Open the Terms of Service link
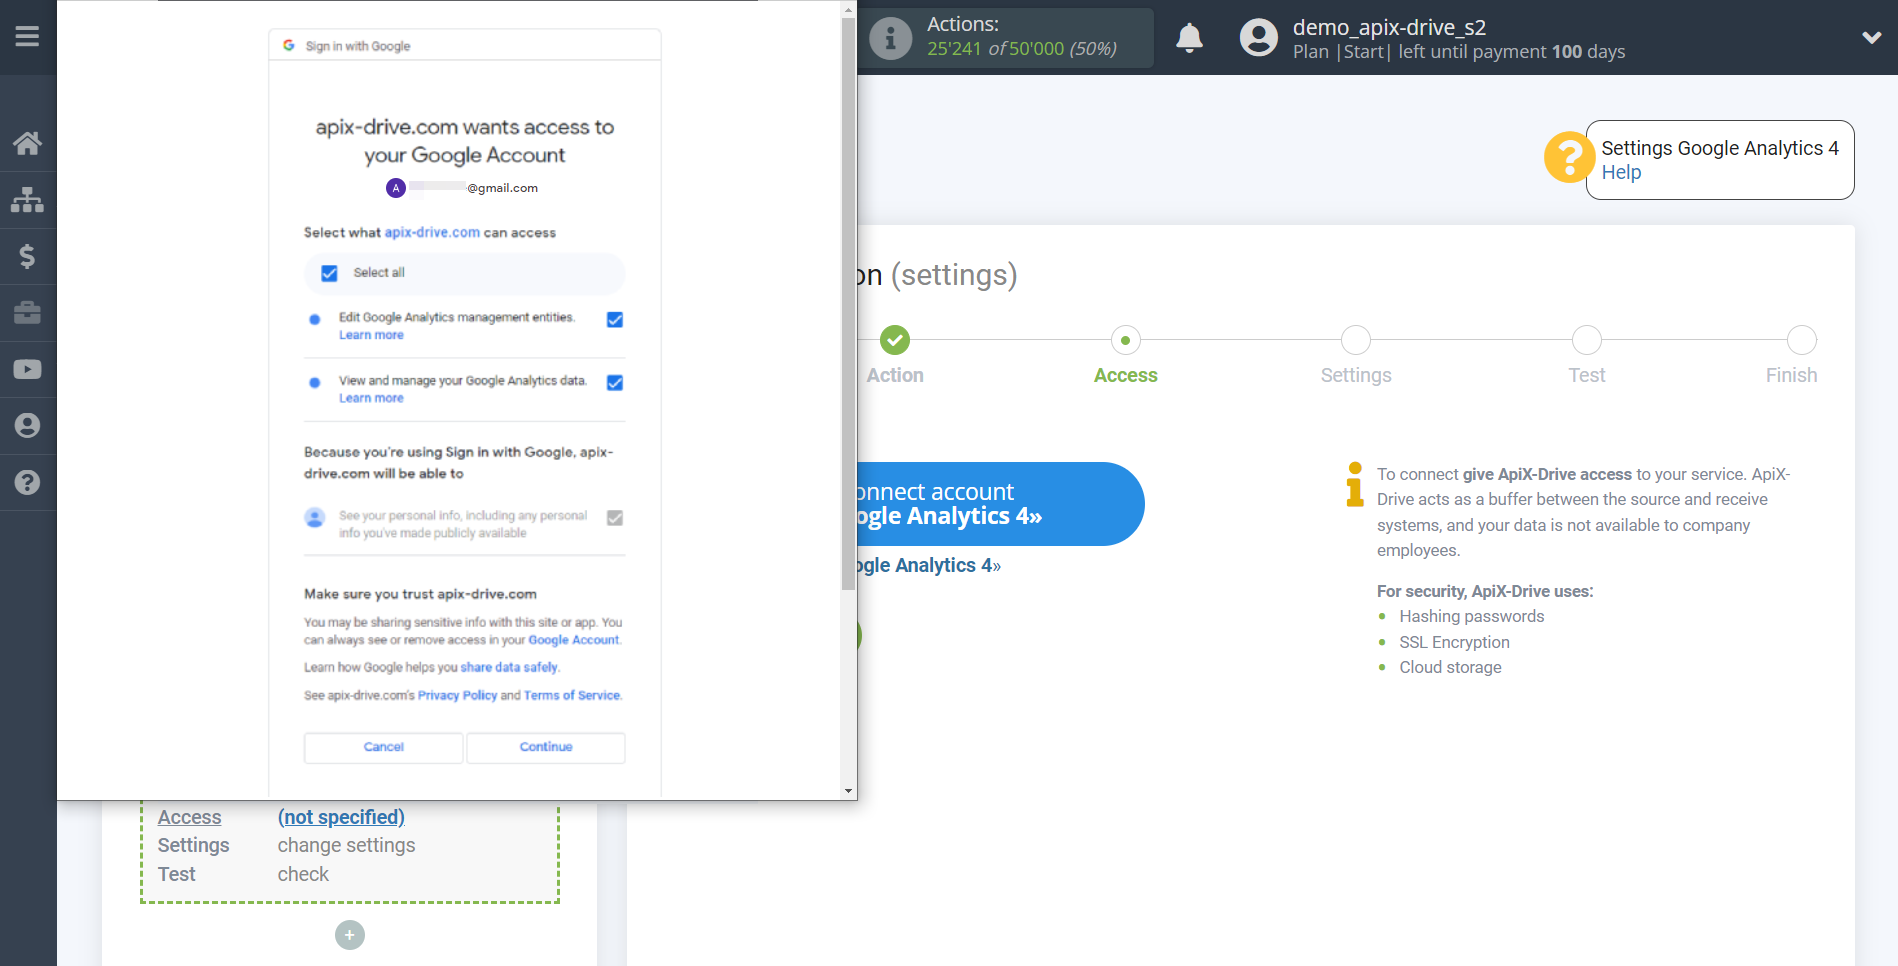 (571, 694)
